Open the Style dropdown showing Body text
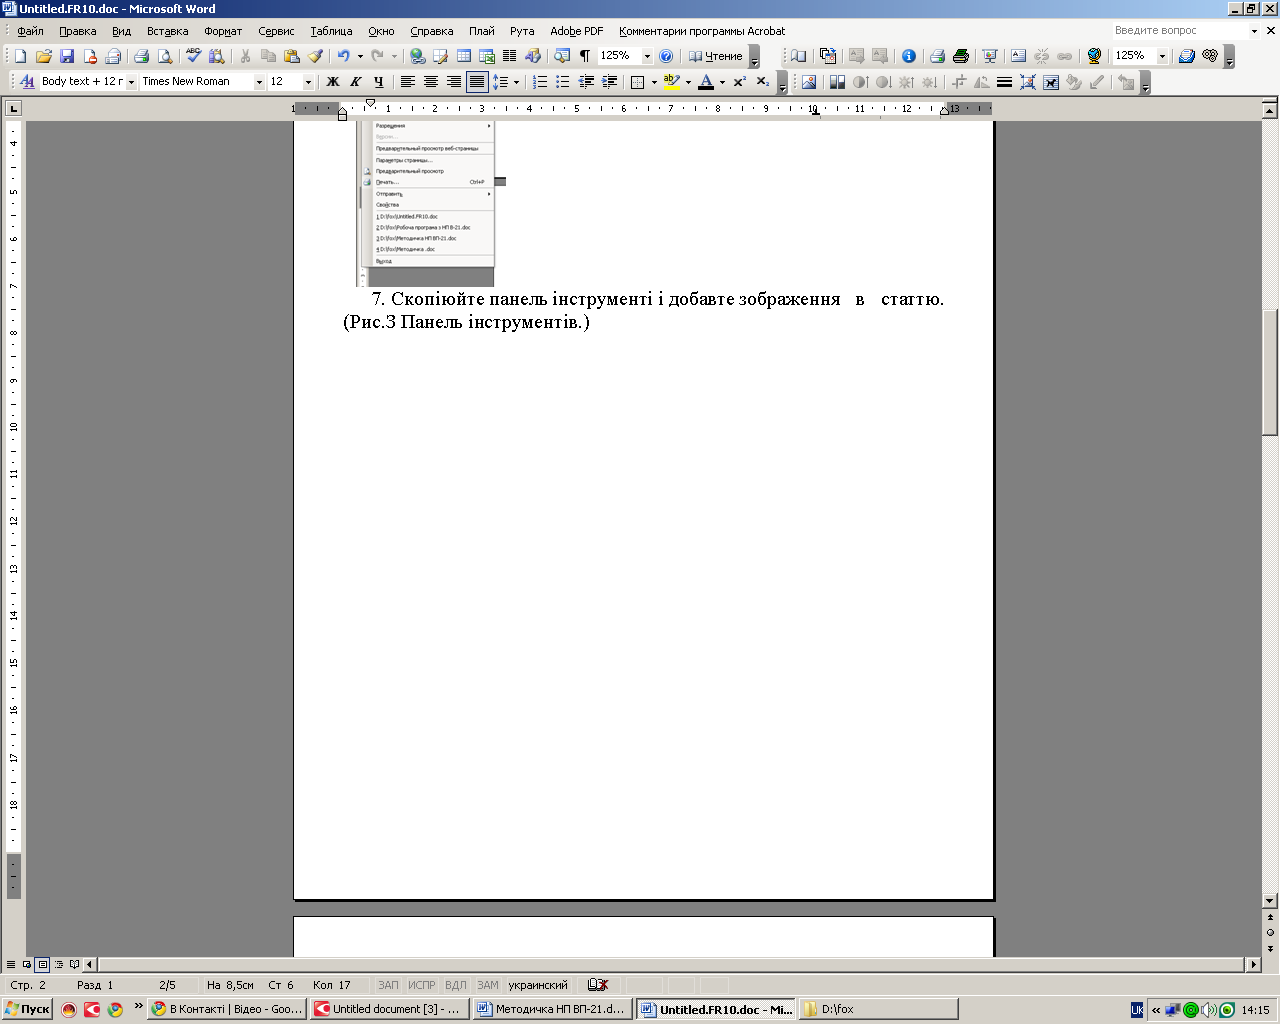Screen dimensions: 1280x1024 pos(131,82)
